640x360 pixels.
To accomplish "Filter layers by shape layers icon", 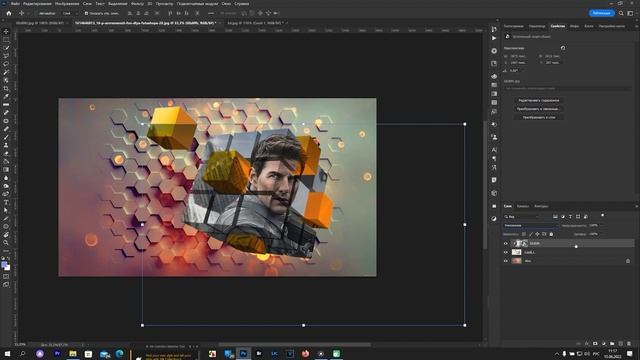I will (x=578, y=216).
